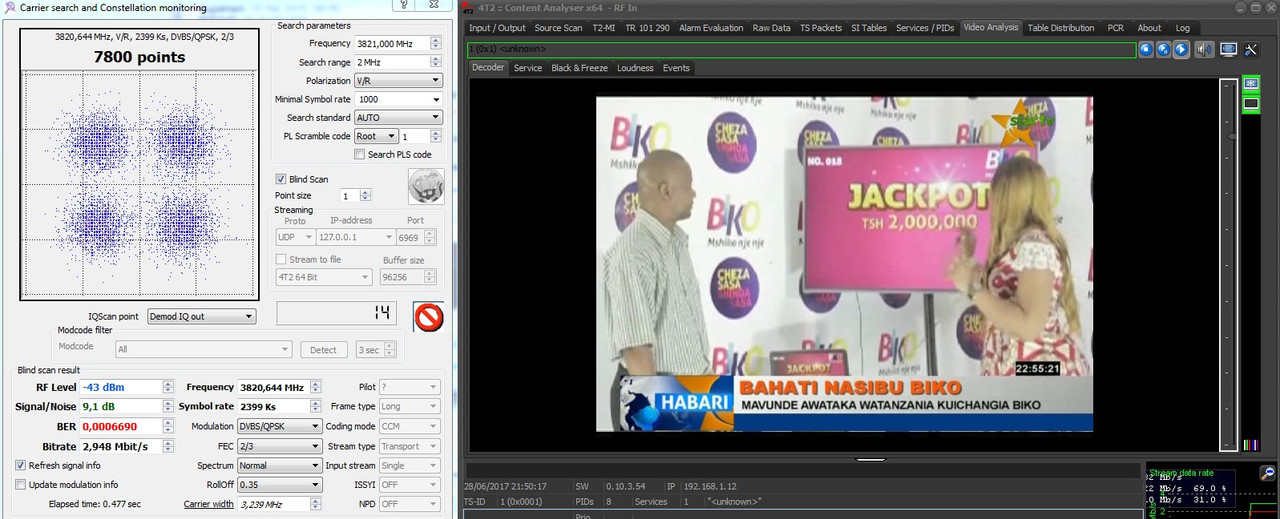Open the Events sub-tab

click(676, 68)
